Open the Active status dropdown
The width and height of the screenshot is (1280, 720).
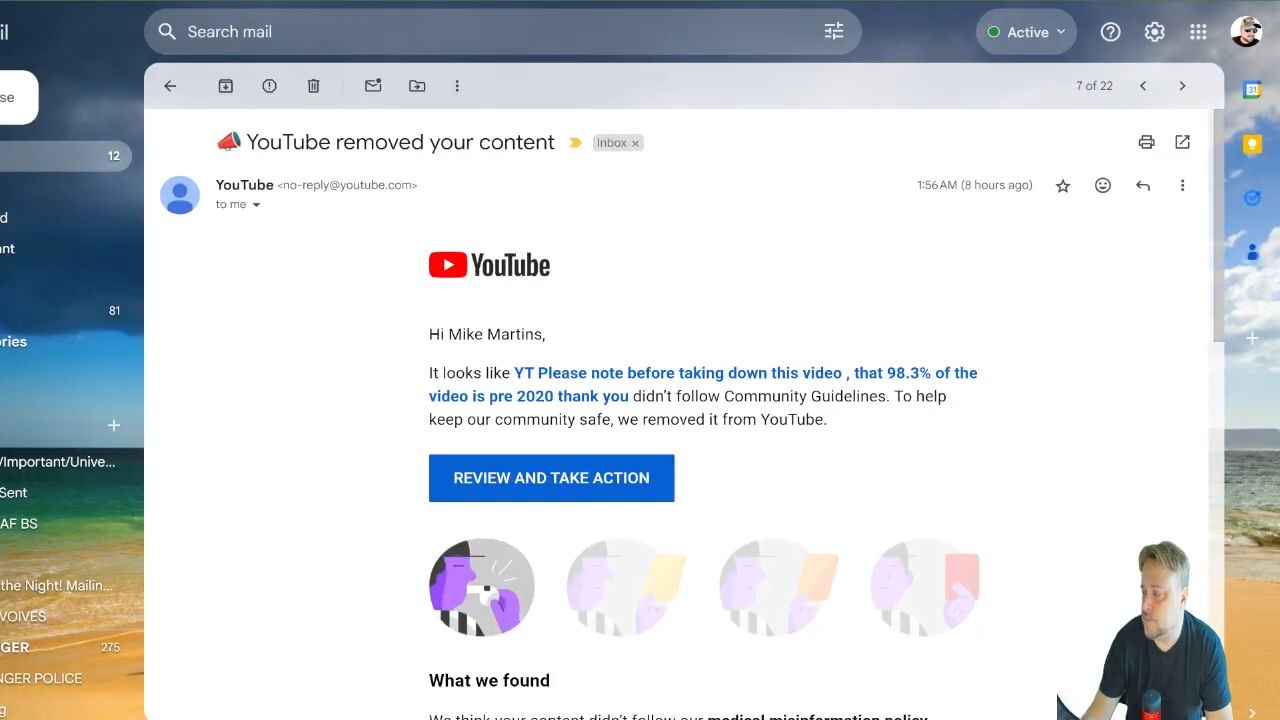click(x=1027, y=32)
